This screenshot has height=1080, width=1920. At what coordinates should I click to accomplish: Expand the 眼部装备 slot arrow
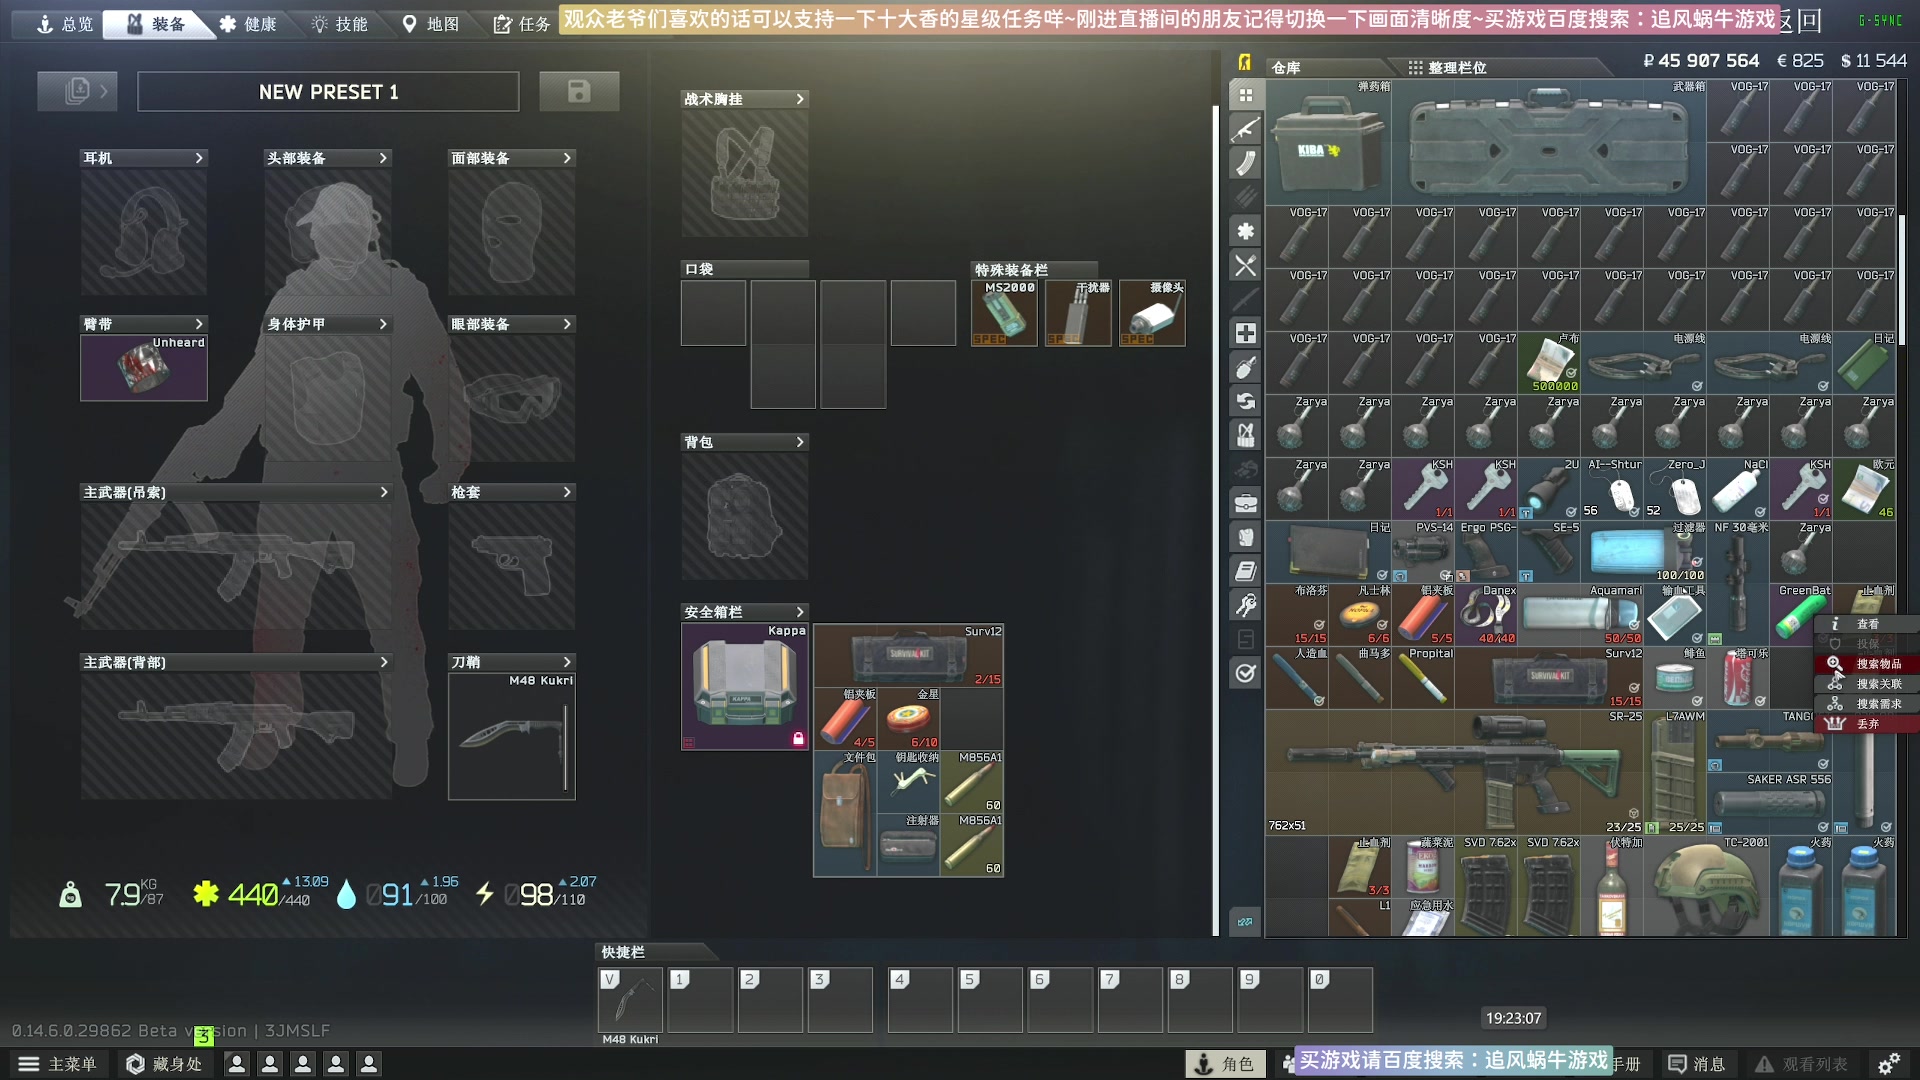(567, 324)
